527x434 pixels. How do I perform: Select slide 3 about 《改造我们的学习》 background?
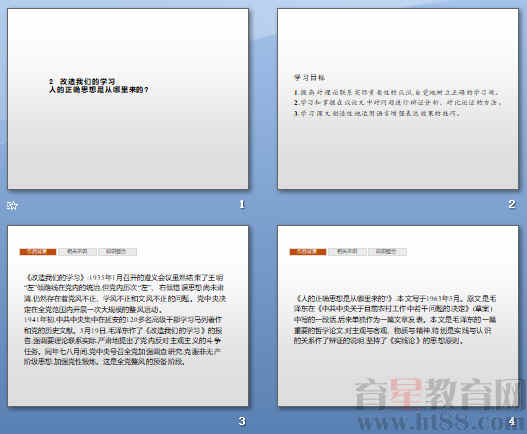click(128, 316)
